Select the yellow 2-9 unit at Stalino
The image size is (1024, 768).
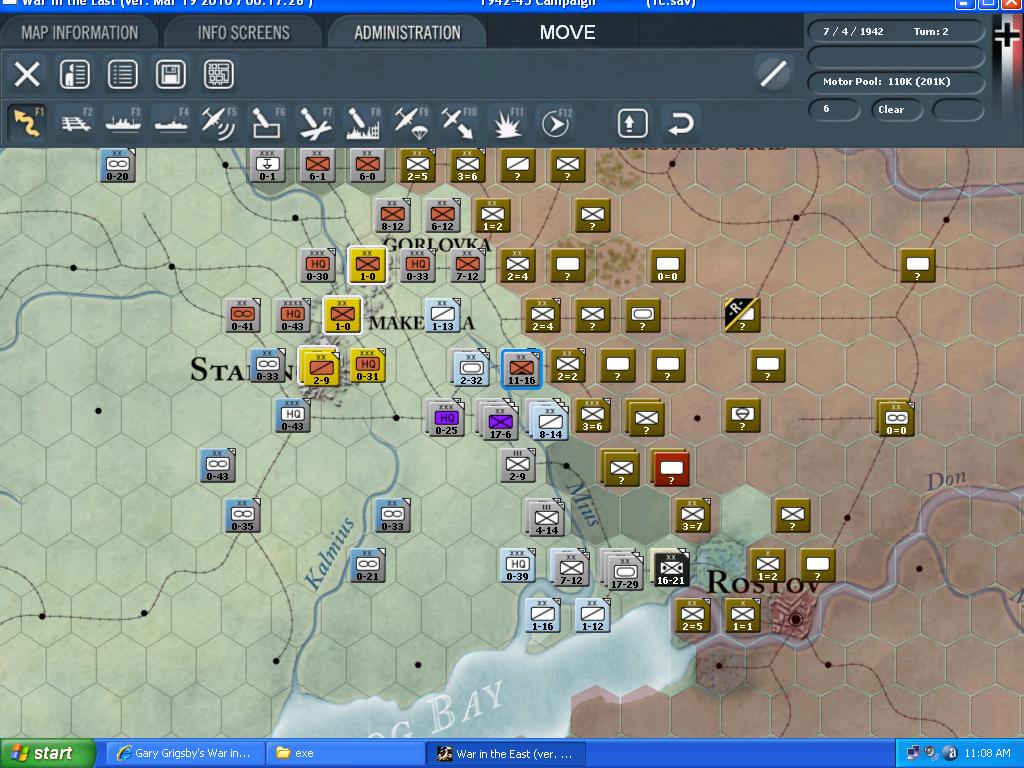319,368
